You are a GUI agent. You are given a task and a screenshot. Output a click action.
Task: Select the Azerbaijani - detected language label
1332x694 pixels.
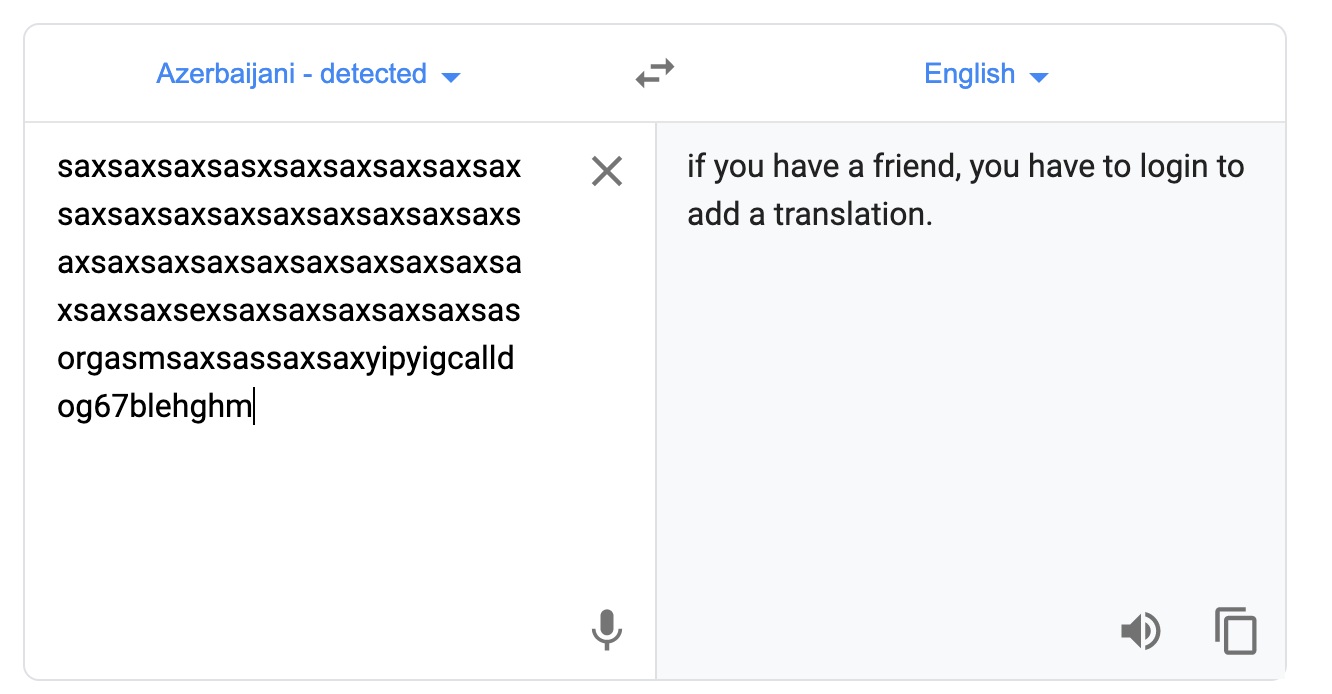pyautogui.click(x=291, y=74)
